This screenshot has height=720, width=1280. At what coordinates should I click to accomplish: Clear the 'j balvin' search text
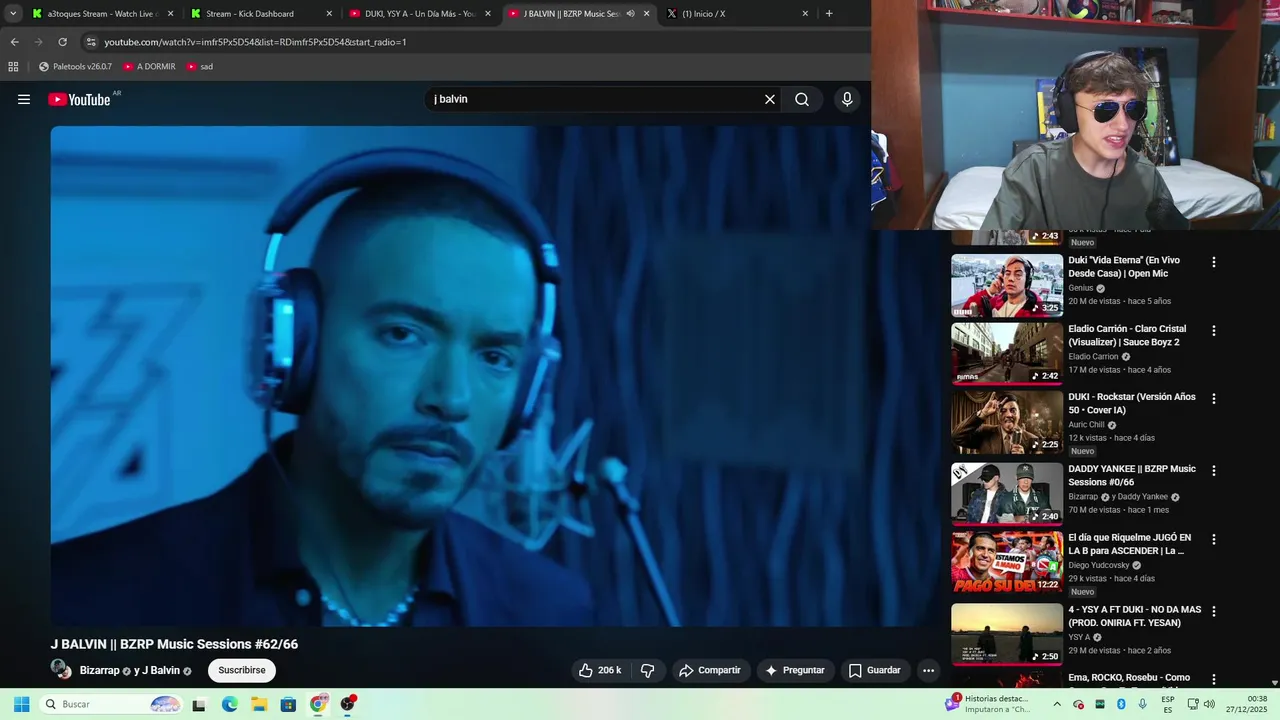(770, 99)
